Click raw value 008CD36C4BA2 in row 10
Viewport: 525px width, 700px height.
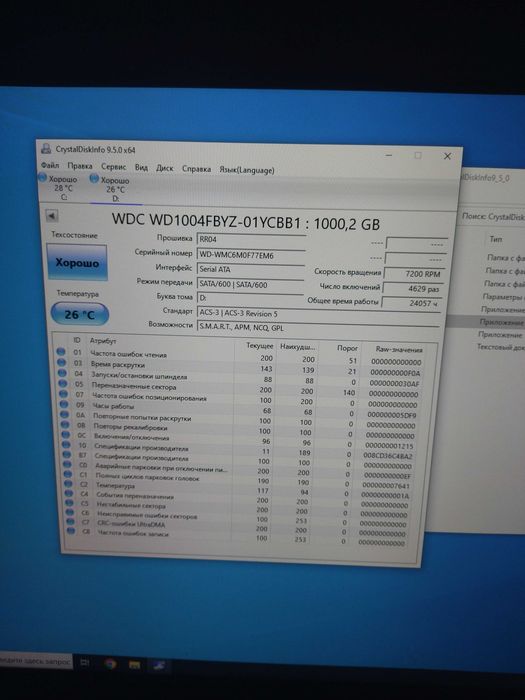(x=388, y=456)
